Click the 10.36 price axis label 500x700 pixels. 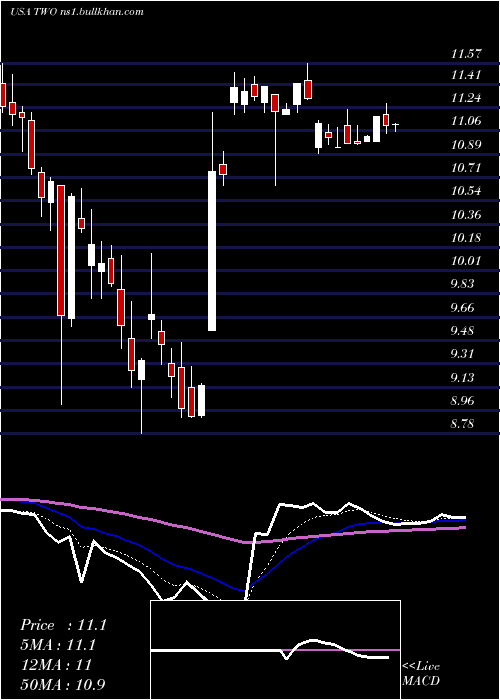(x=466, y=215)
